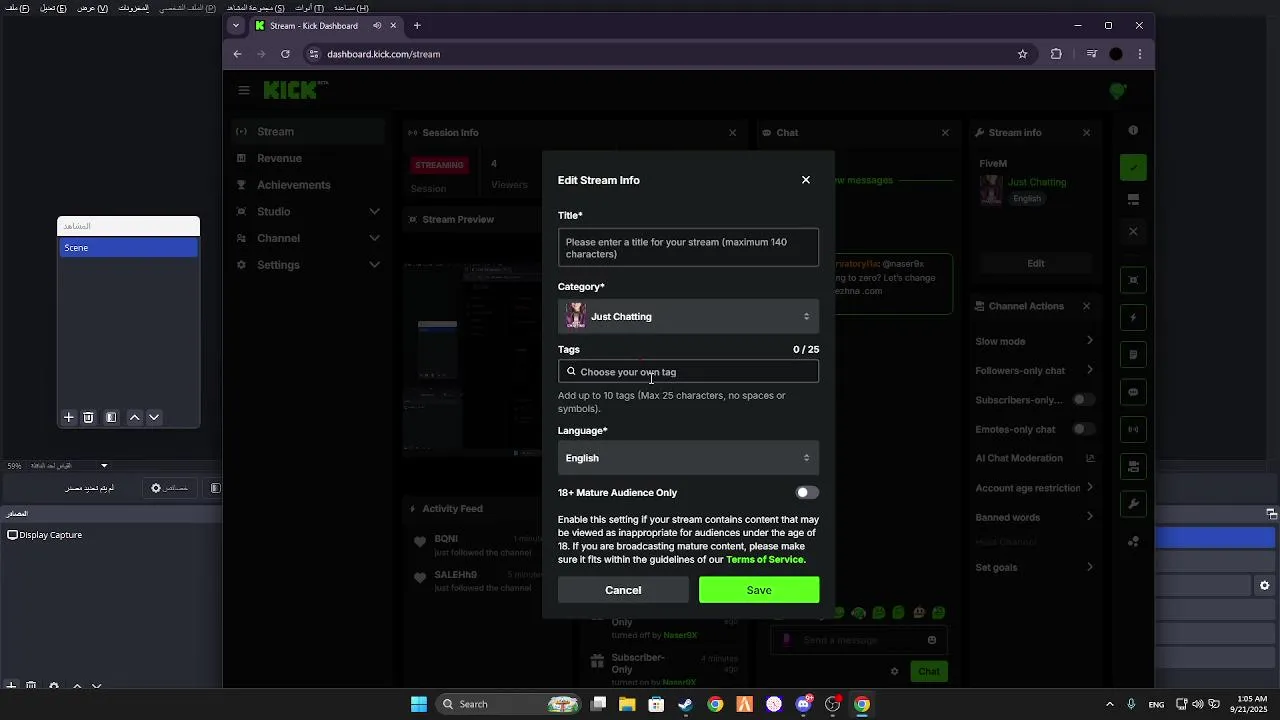Screen dimensions: 1280x720
Task: Click the green Chat send button
Action: point(930,671)
